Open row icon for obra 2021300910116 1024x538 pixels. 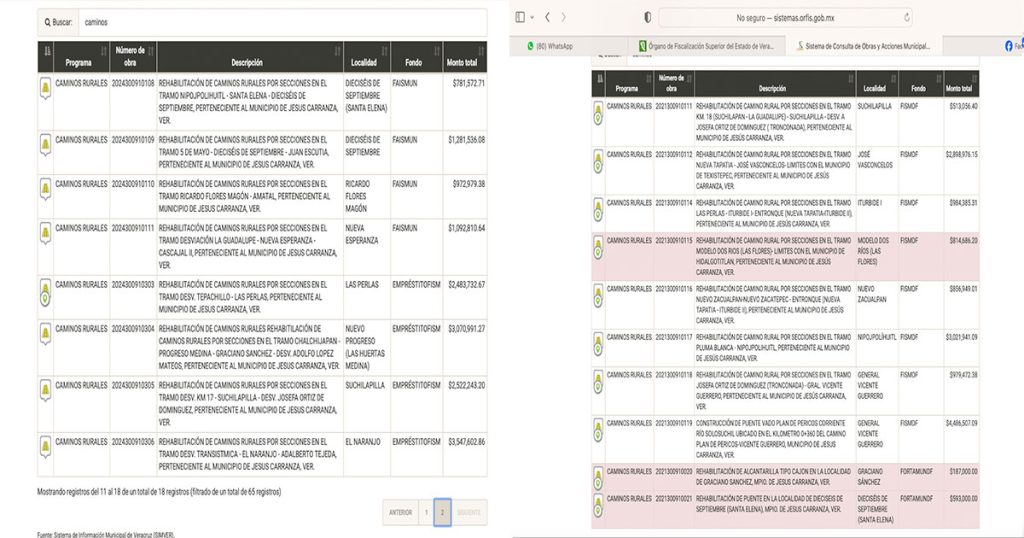click(598, 296)
